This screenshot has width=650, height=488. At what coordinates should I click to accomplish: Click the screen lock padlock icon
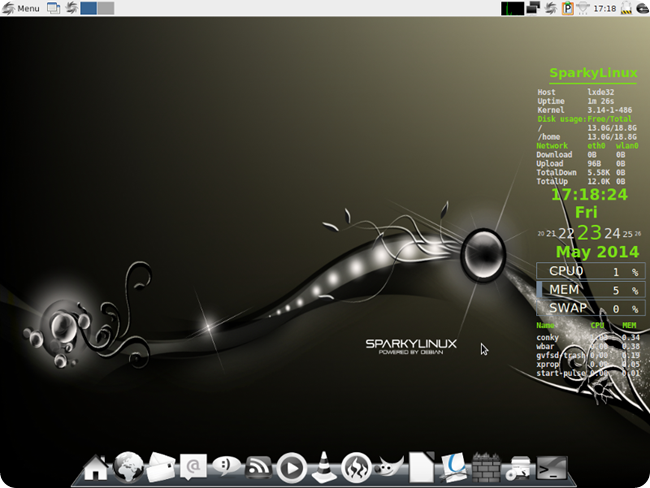click(626, 8)
